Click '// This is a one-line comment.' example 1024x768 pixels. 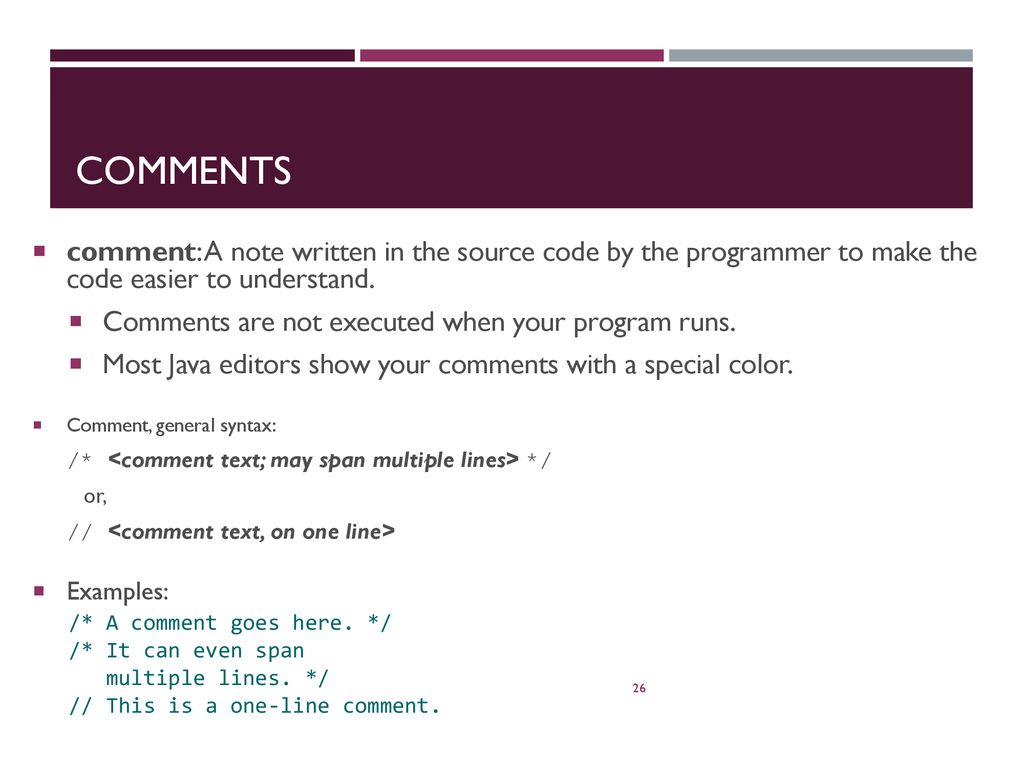click(255, 706)
